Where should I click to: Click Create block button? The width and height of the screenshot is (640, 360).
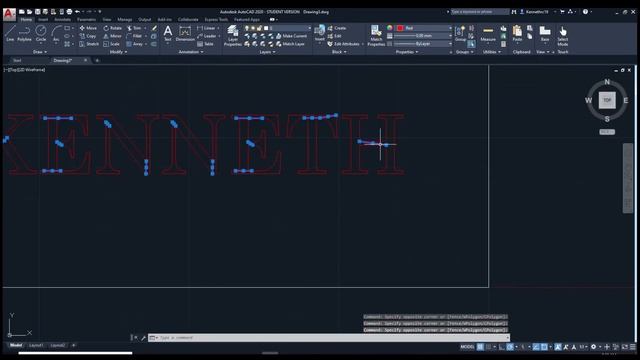click(x=337, y=28)
